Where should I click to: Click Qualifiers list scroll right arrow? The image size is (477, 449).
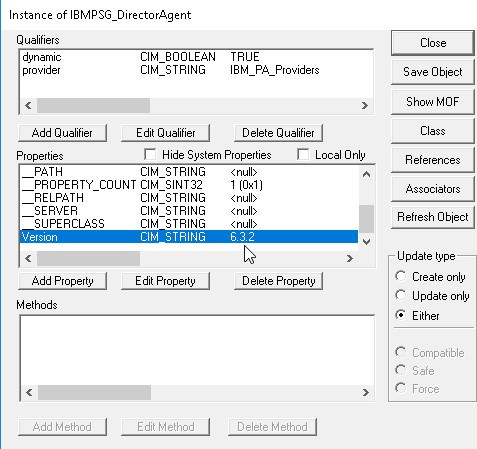tap(365, 106)
